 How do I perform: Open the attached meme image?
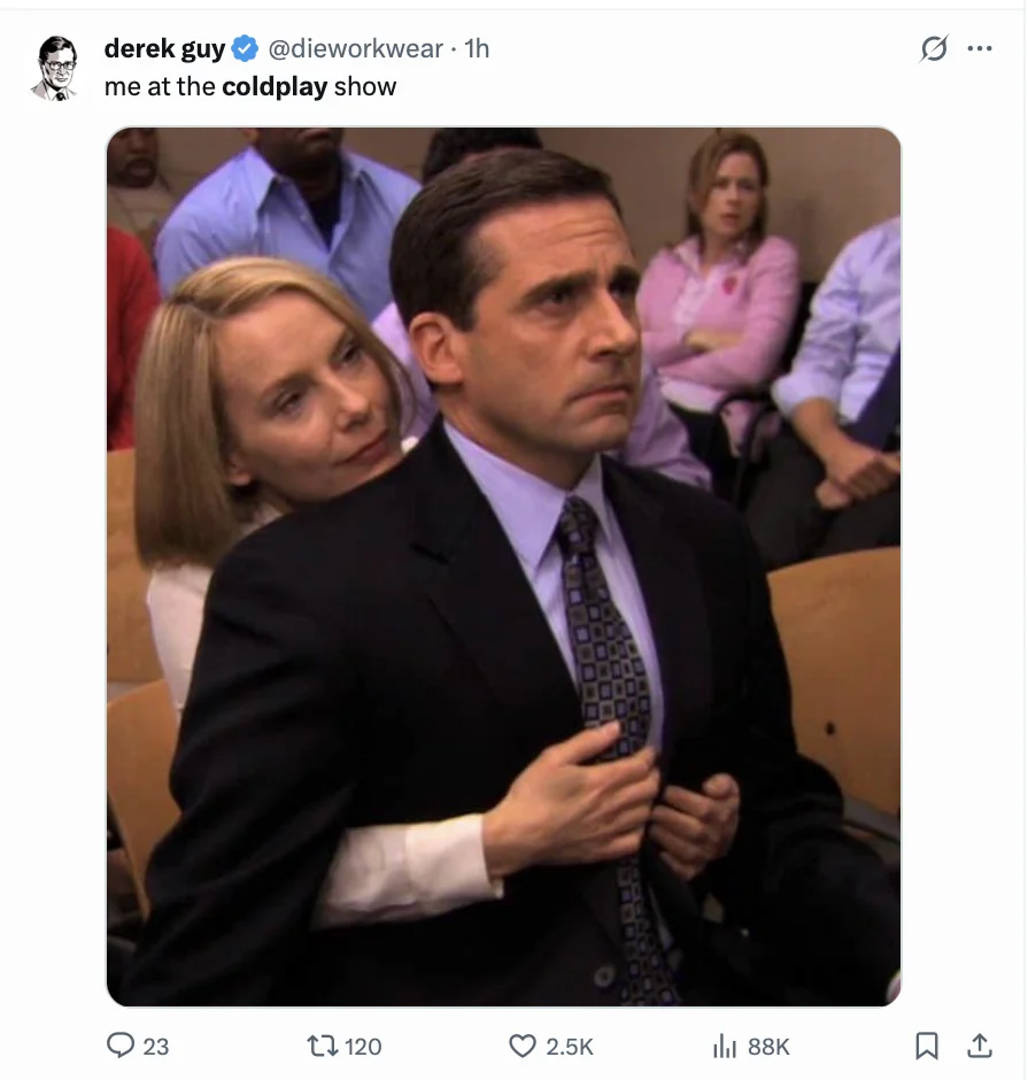(503, 566)
